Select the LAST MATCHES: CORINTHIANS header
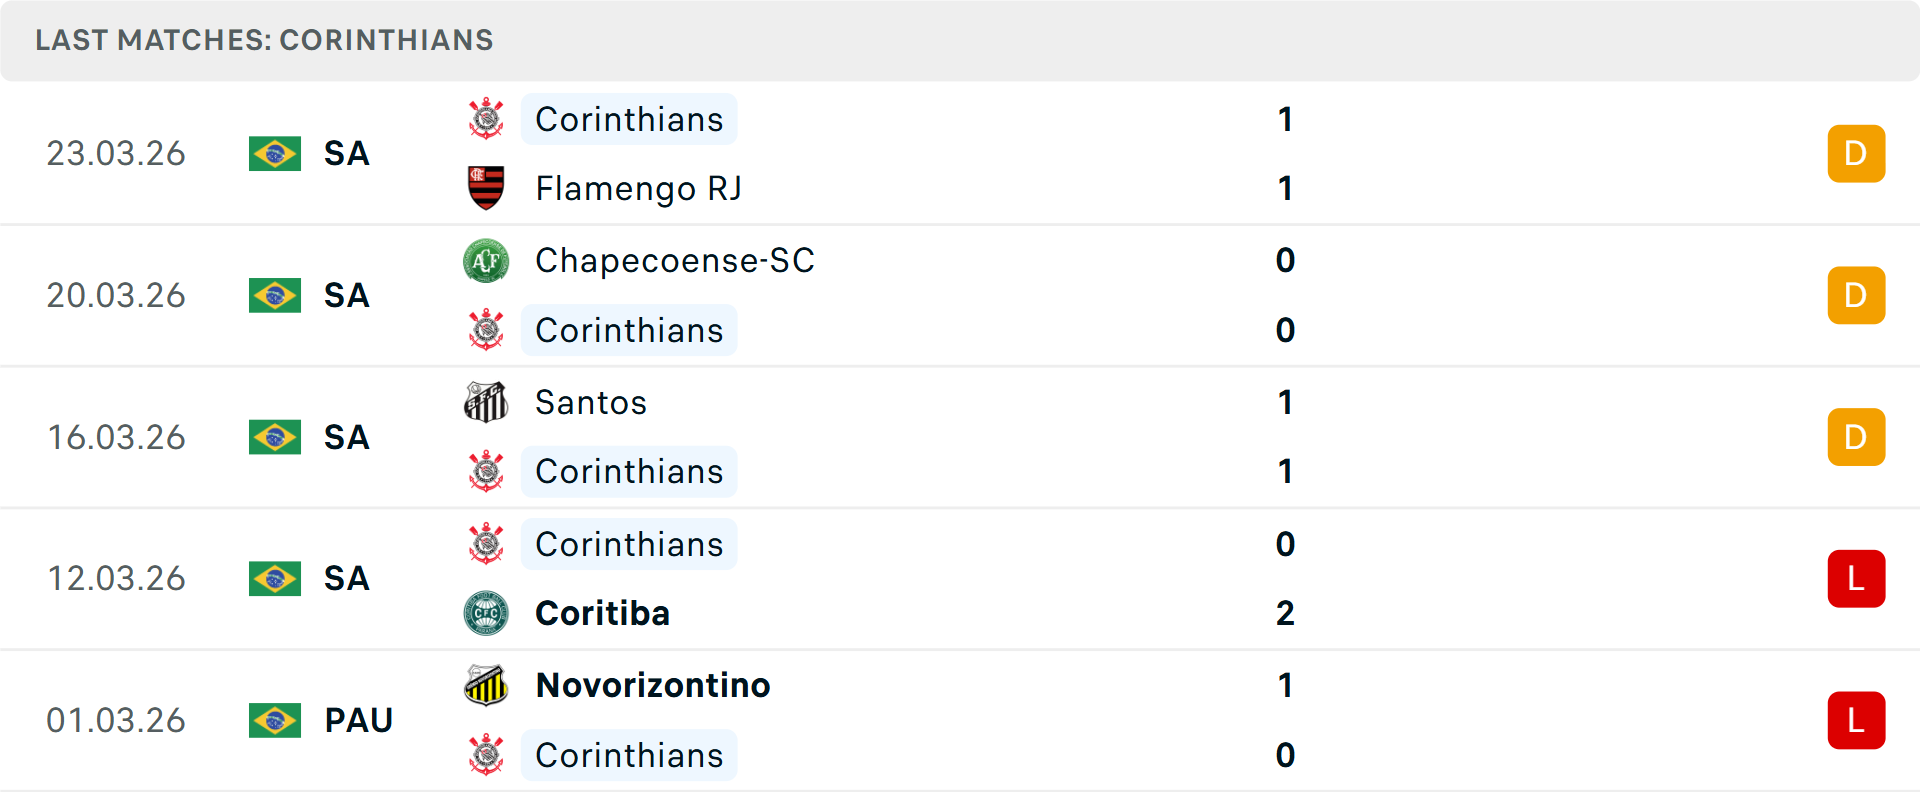 [264, 40]
